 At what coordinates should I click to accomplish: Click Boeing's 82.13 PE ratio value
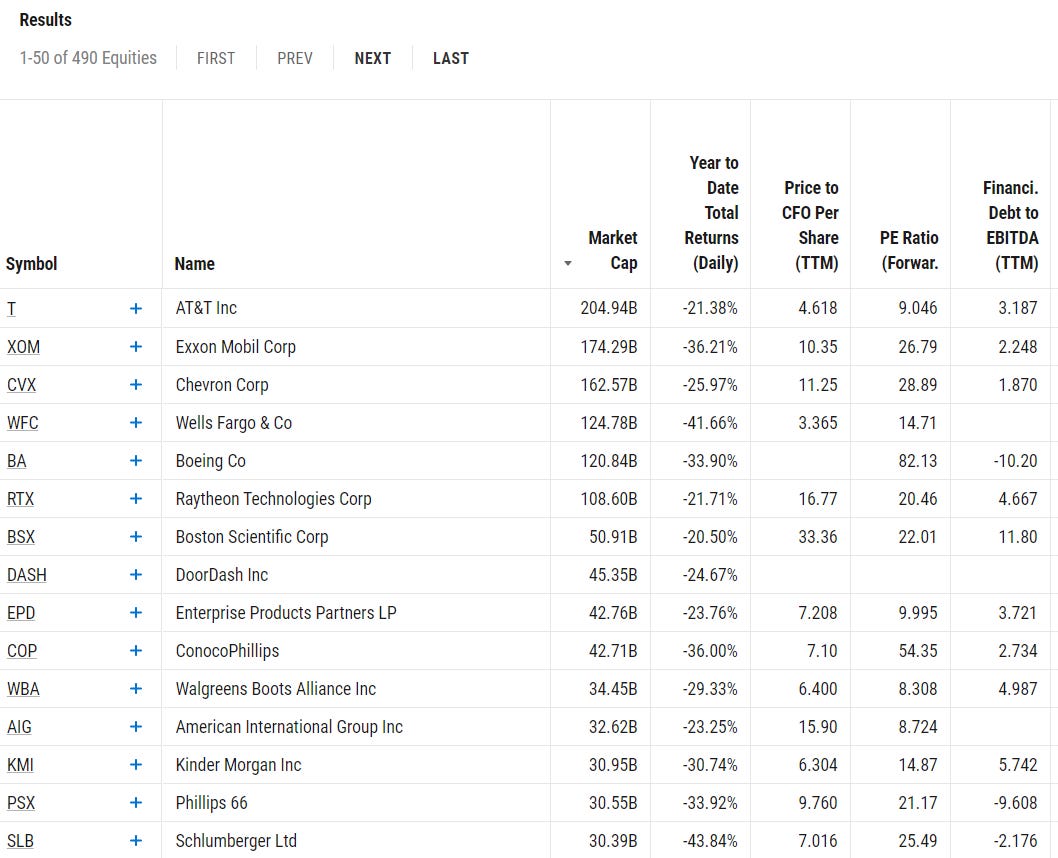point(918,461)
